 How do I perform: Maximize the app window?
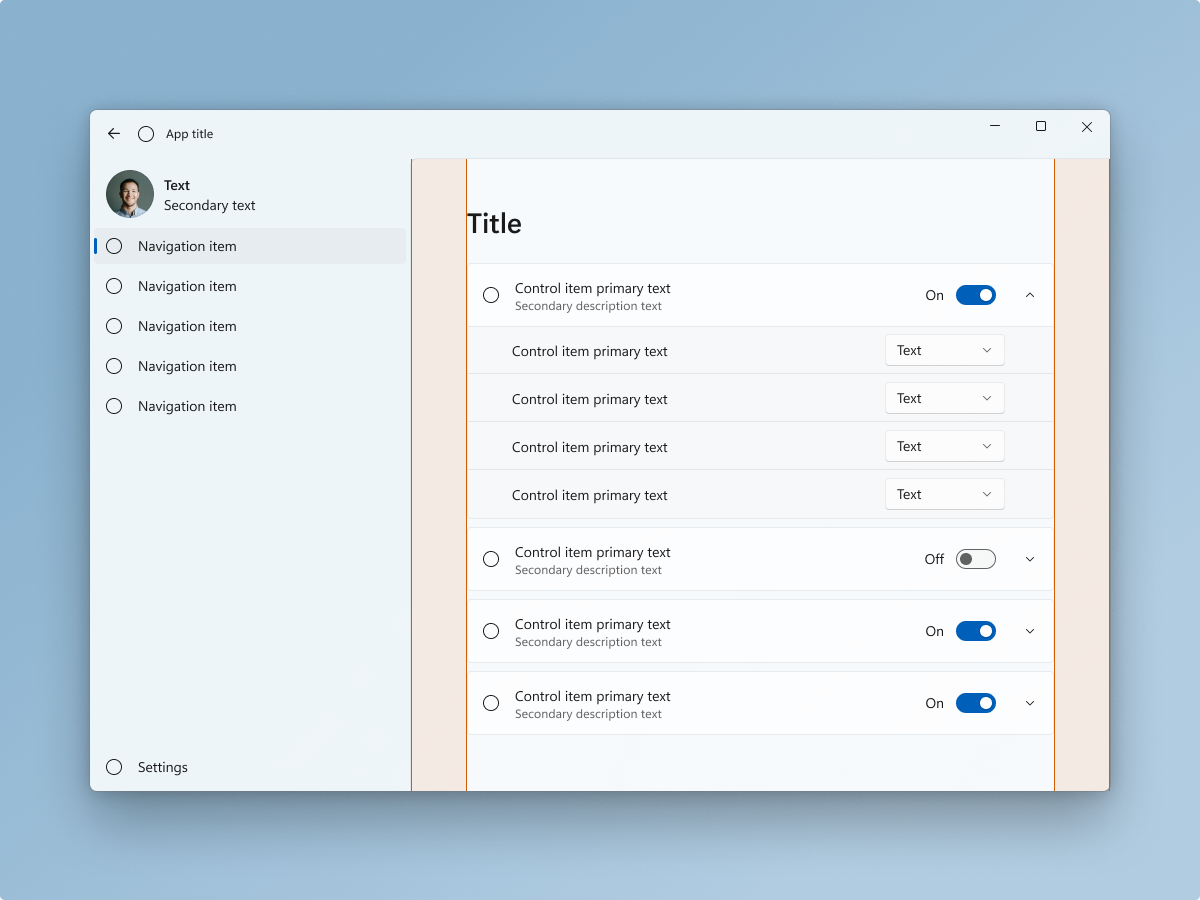click(1041, 127)
